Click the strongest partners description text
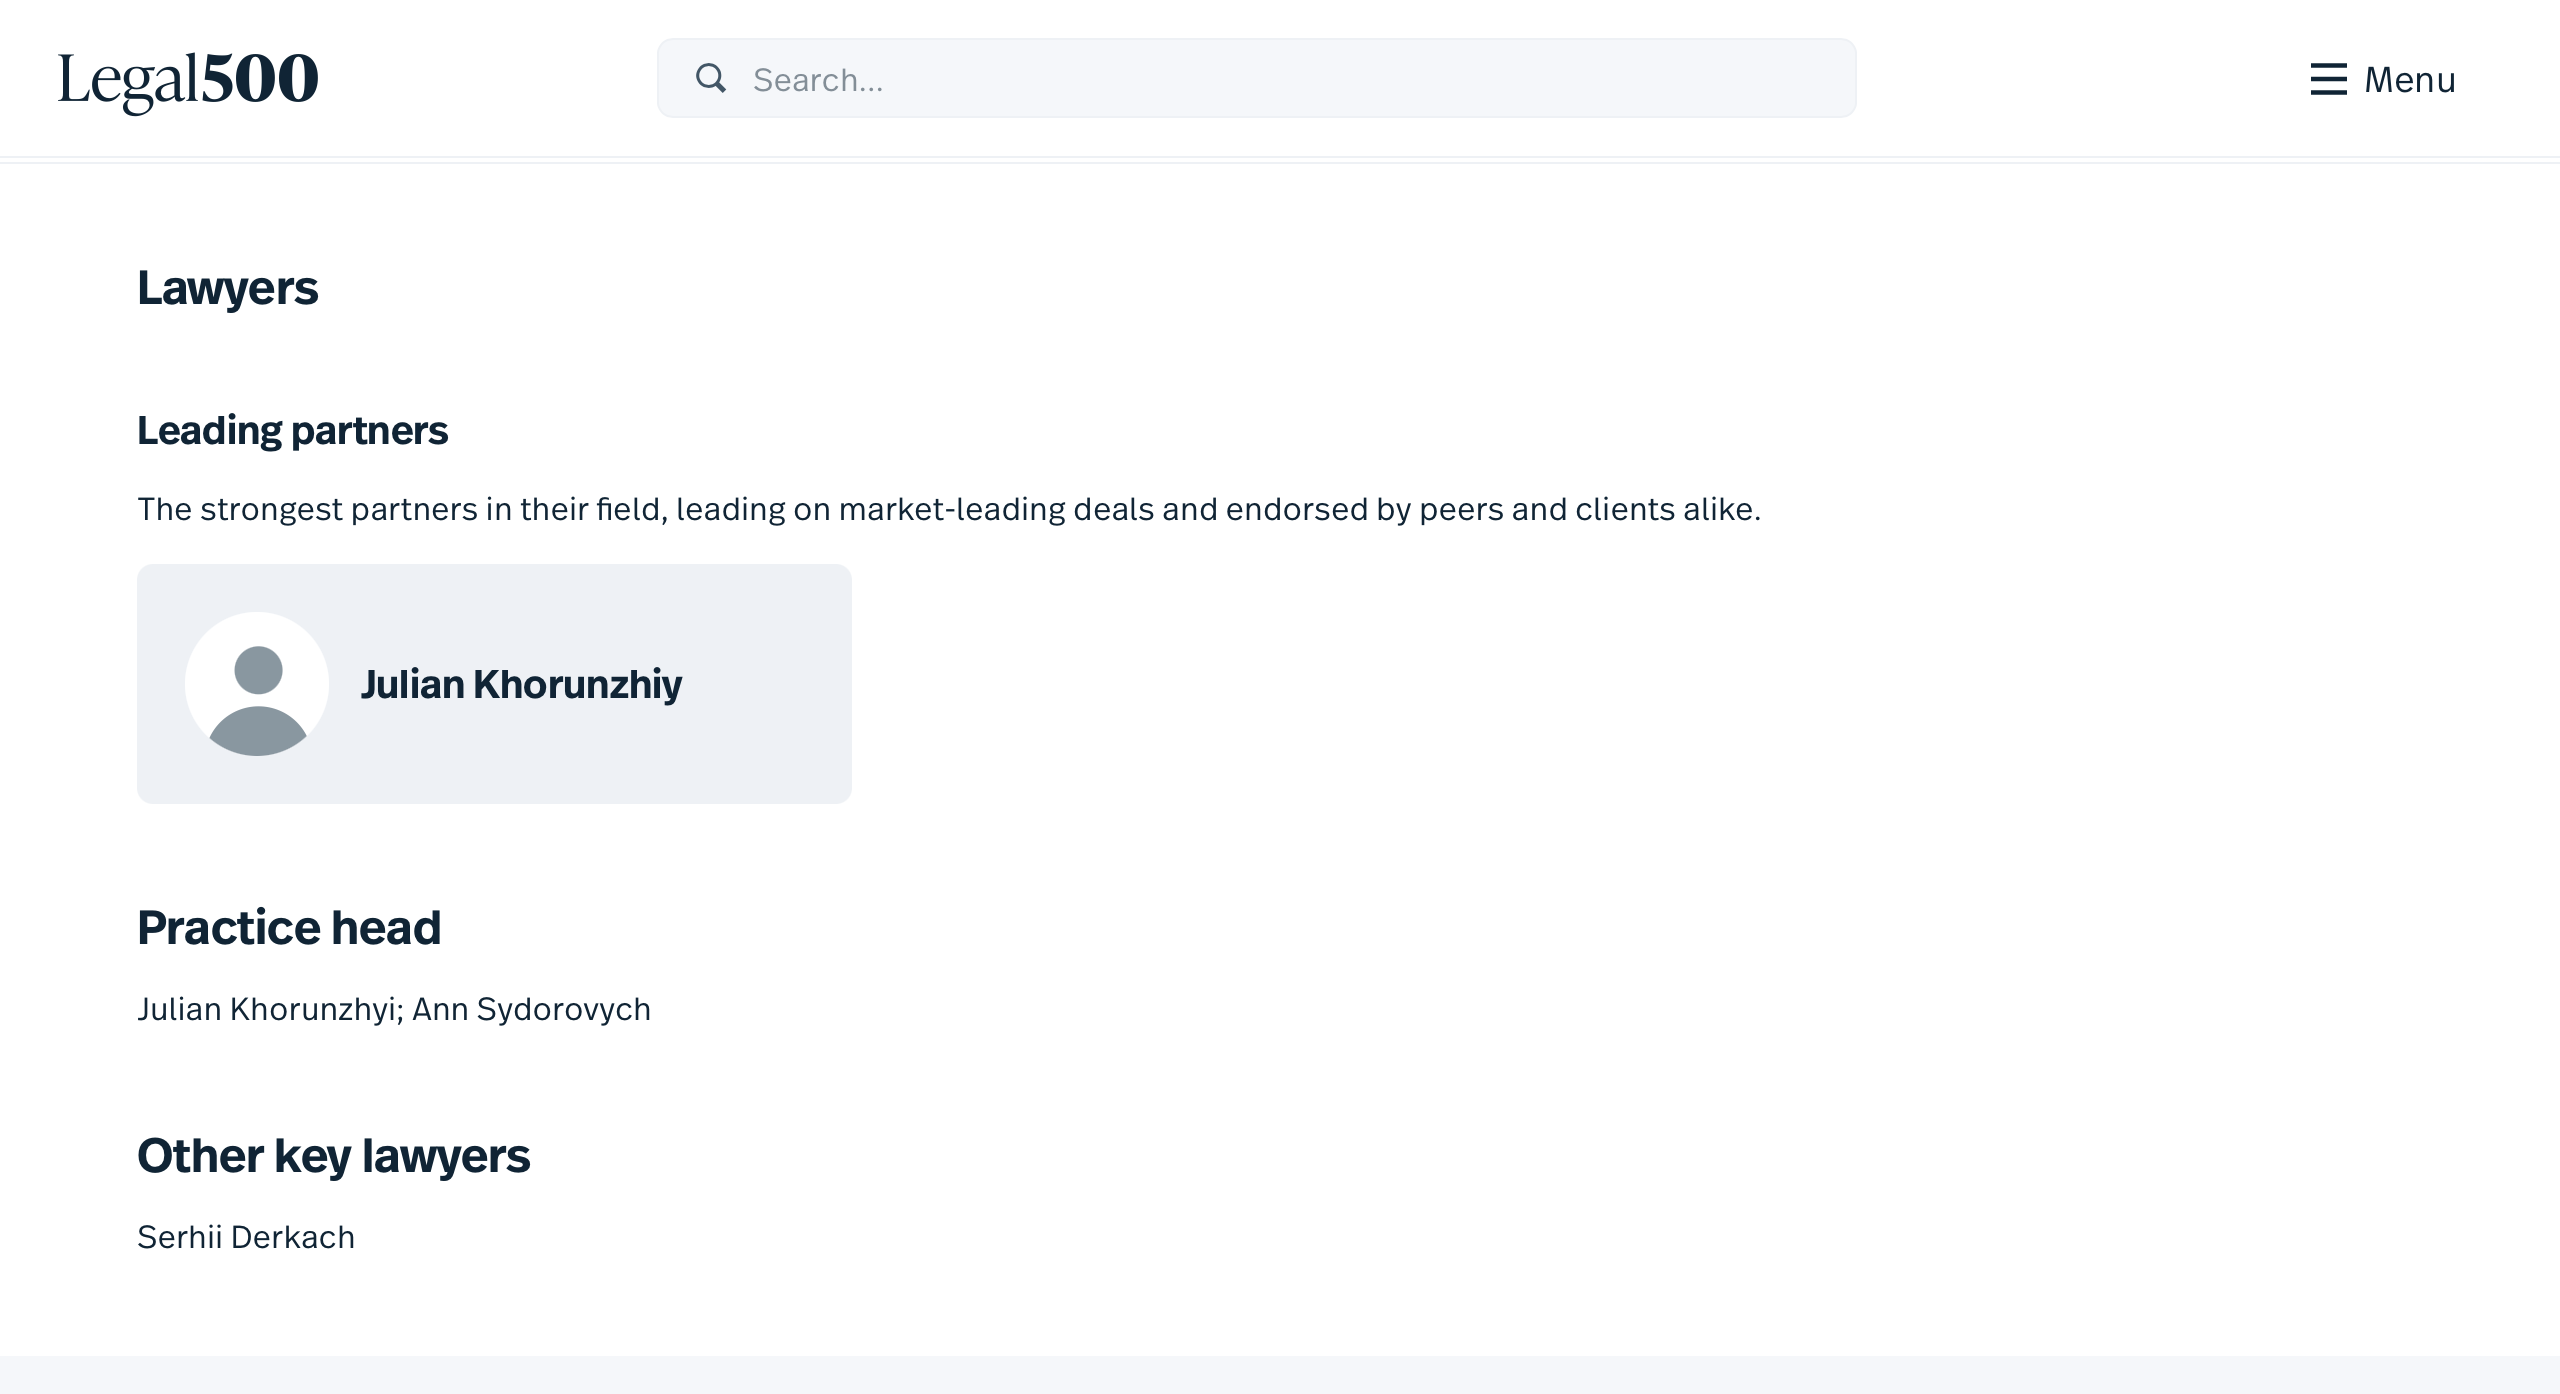 (x=948, y=510)
